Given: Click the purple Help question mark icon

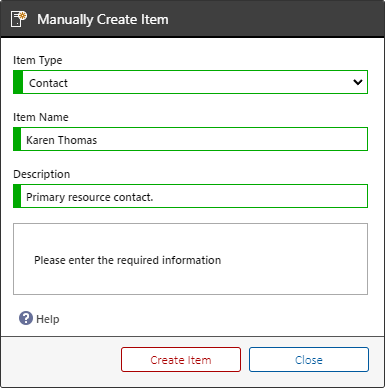Looking at the screenshot, I should [26, 318].
